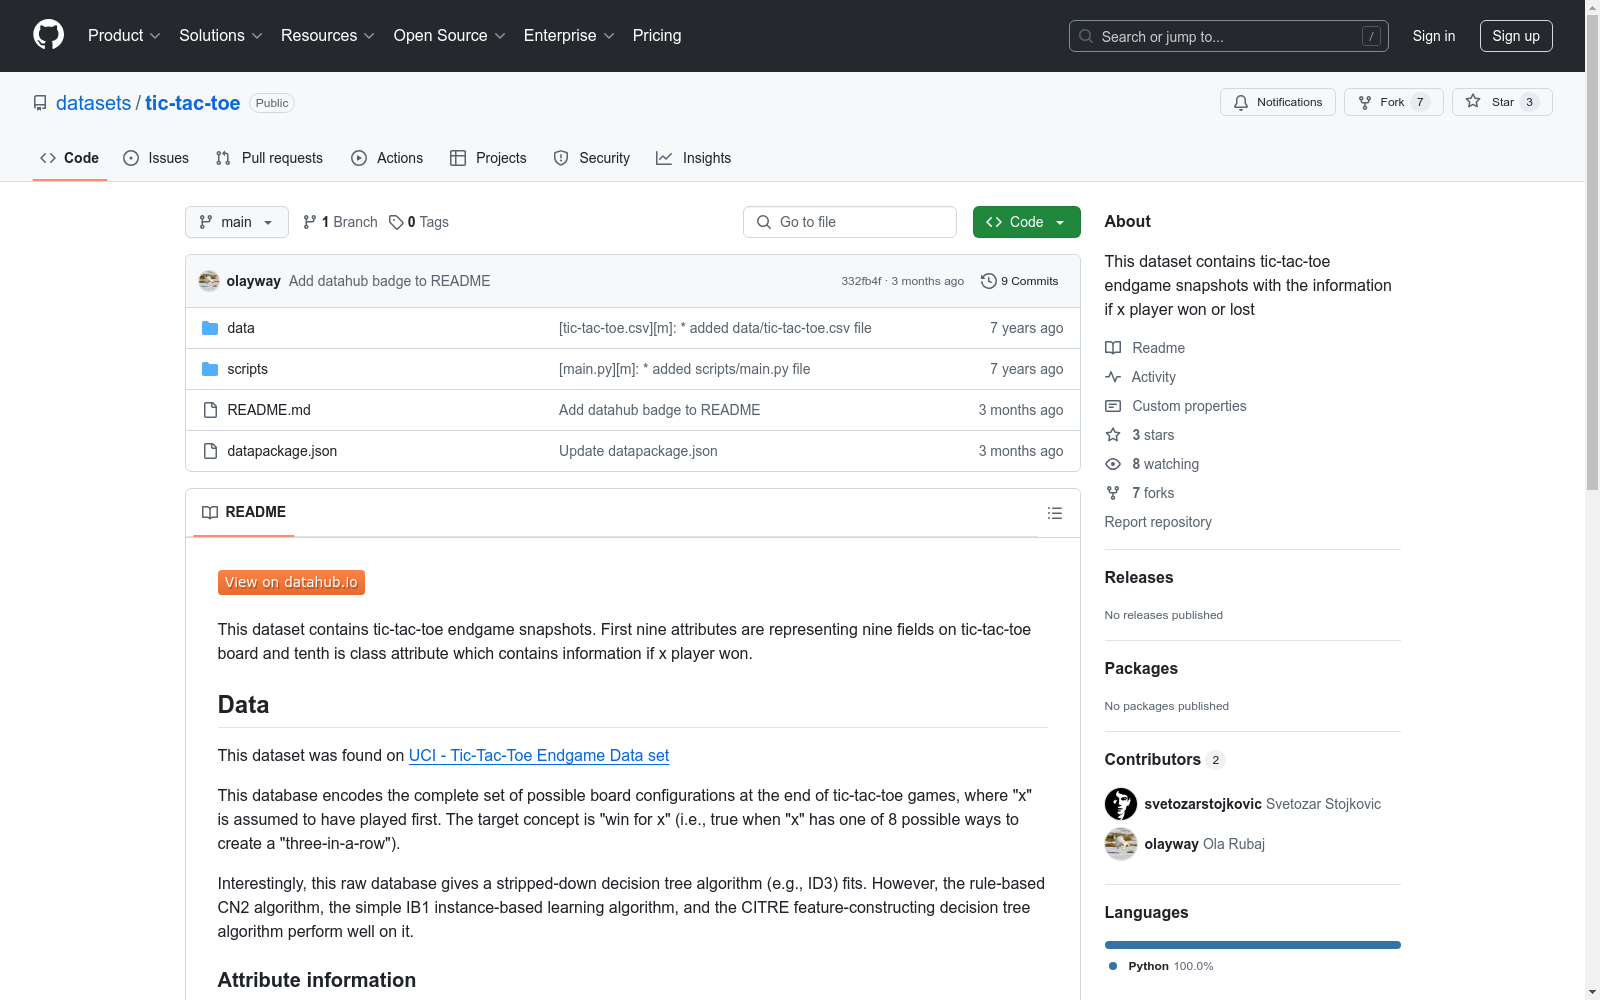
Task: Click the Sign up button
Action: click(1516, 36)
